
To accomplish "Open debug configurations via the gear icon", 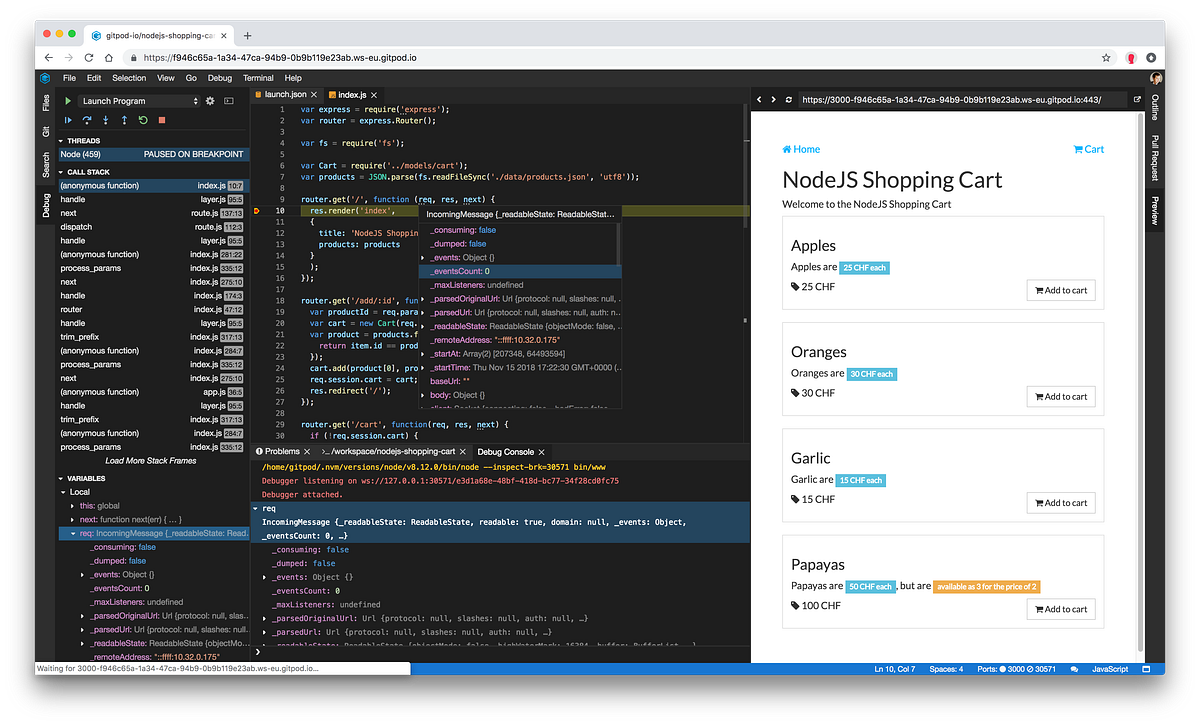I will [x=210, y=100].
